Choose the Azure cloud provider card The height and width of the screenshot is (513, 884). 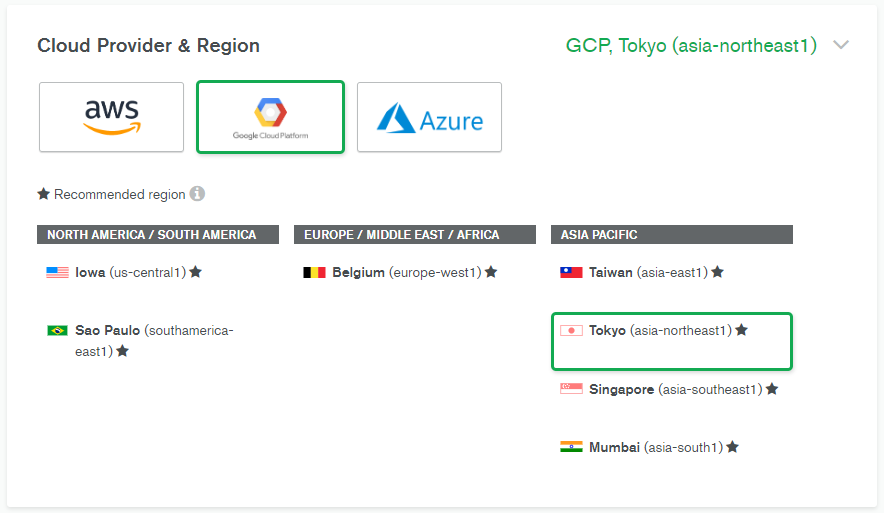click(x=430, y=117)
